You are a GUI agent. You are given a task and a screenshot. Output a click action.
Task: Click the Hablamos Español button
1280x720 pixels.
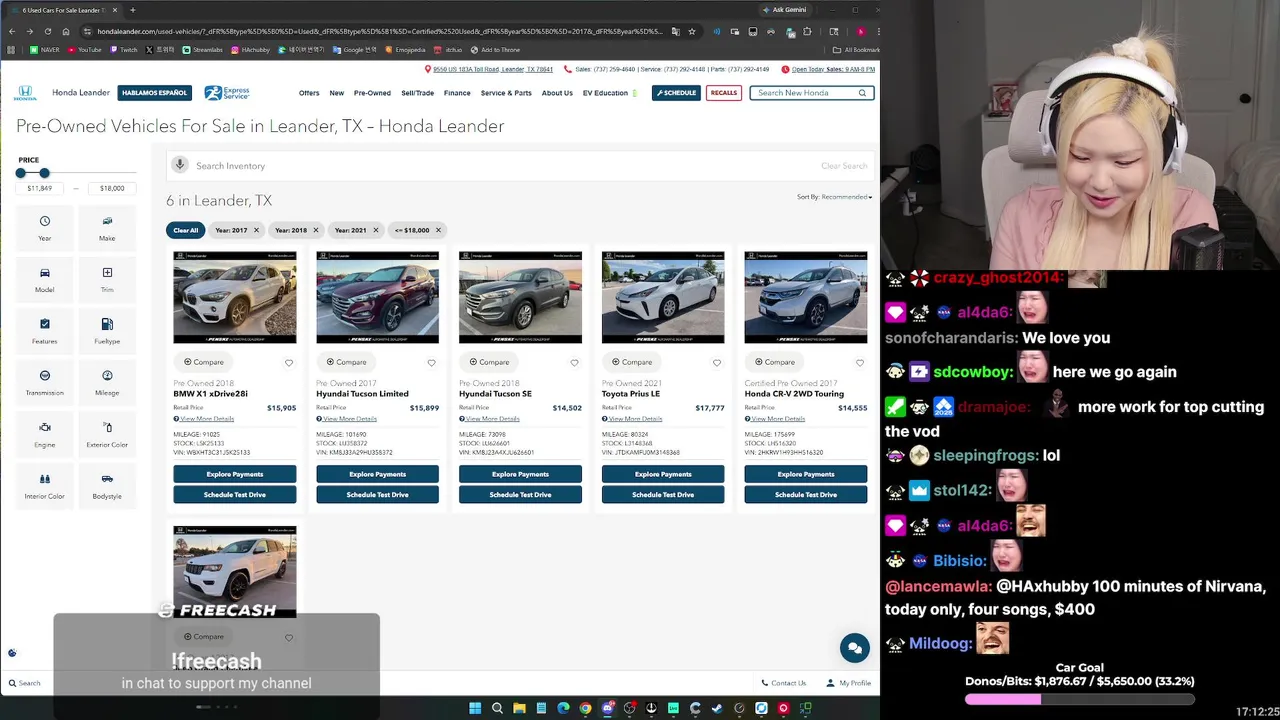tap(155, 93)
